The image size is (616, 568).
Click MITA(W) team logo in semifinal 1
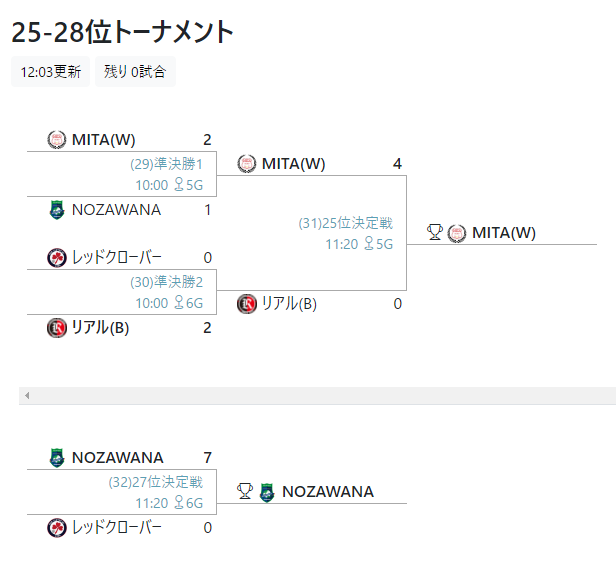(57, 140)
